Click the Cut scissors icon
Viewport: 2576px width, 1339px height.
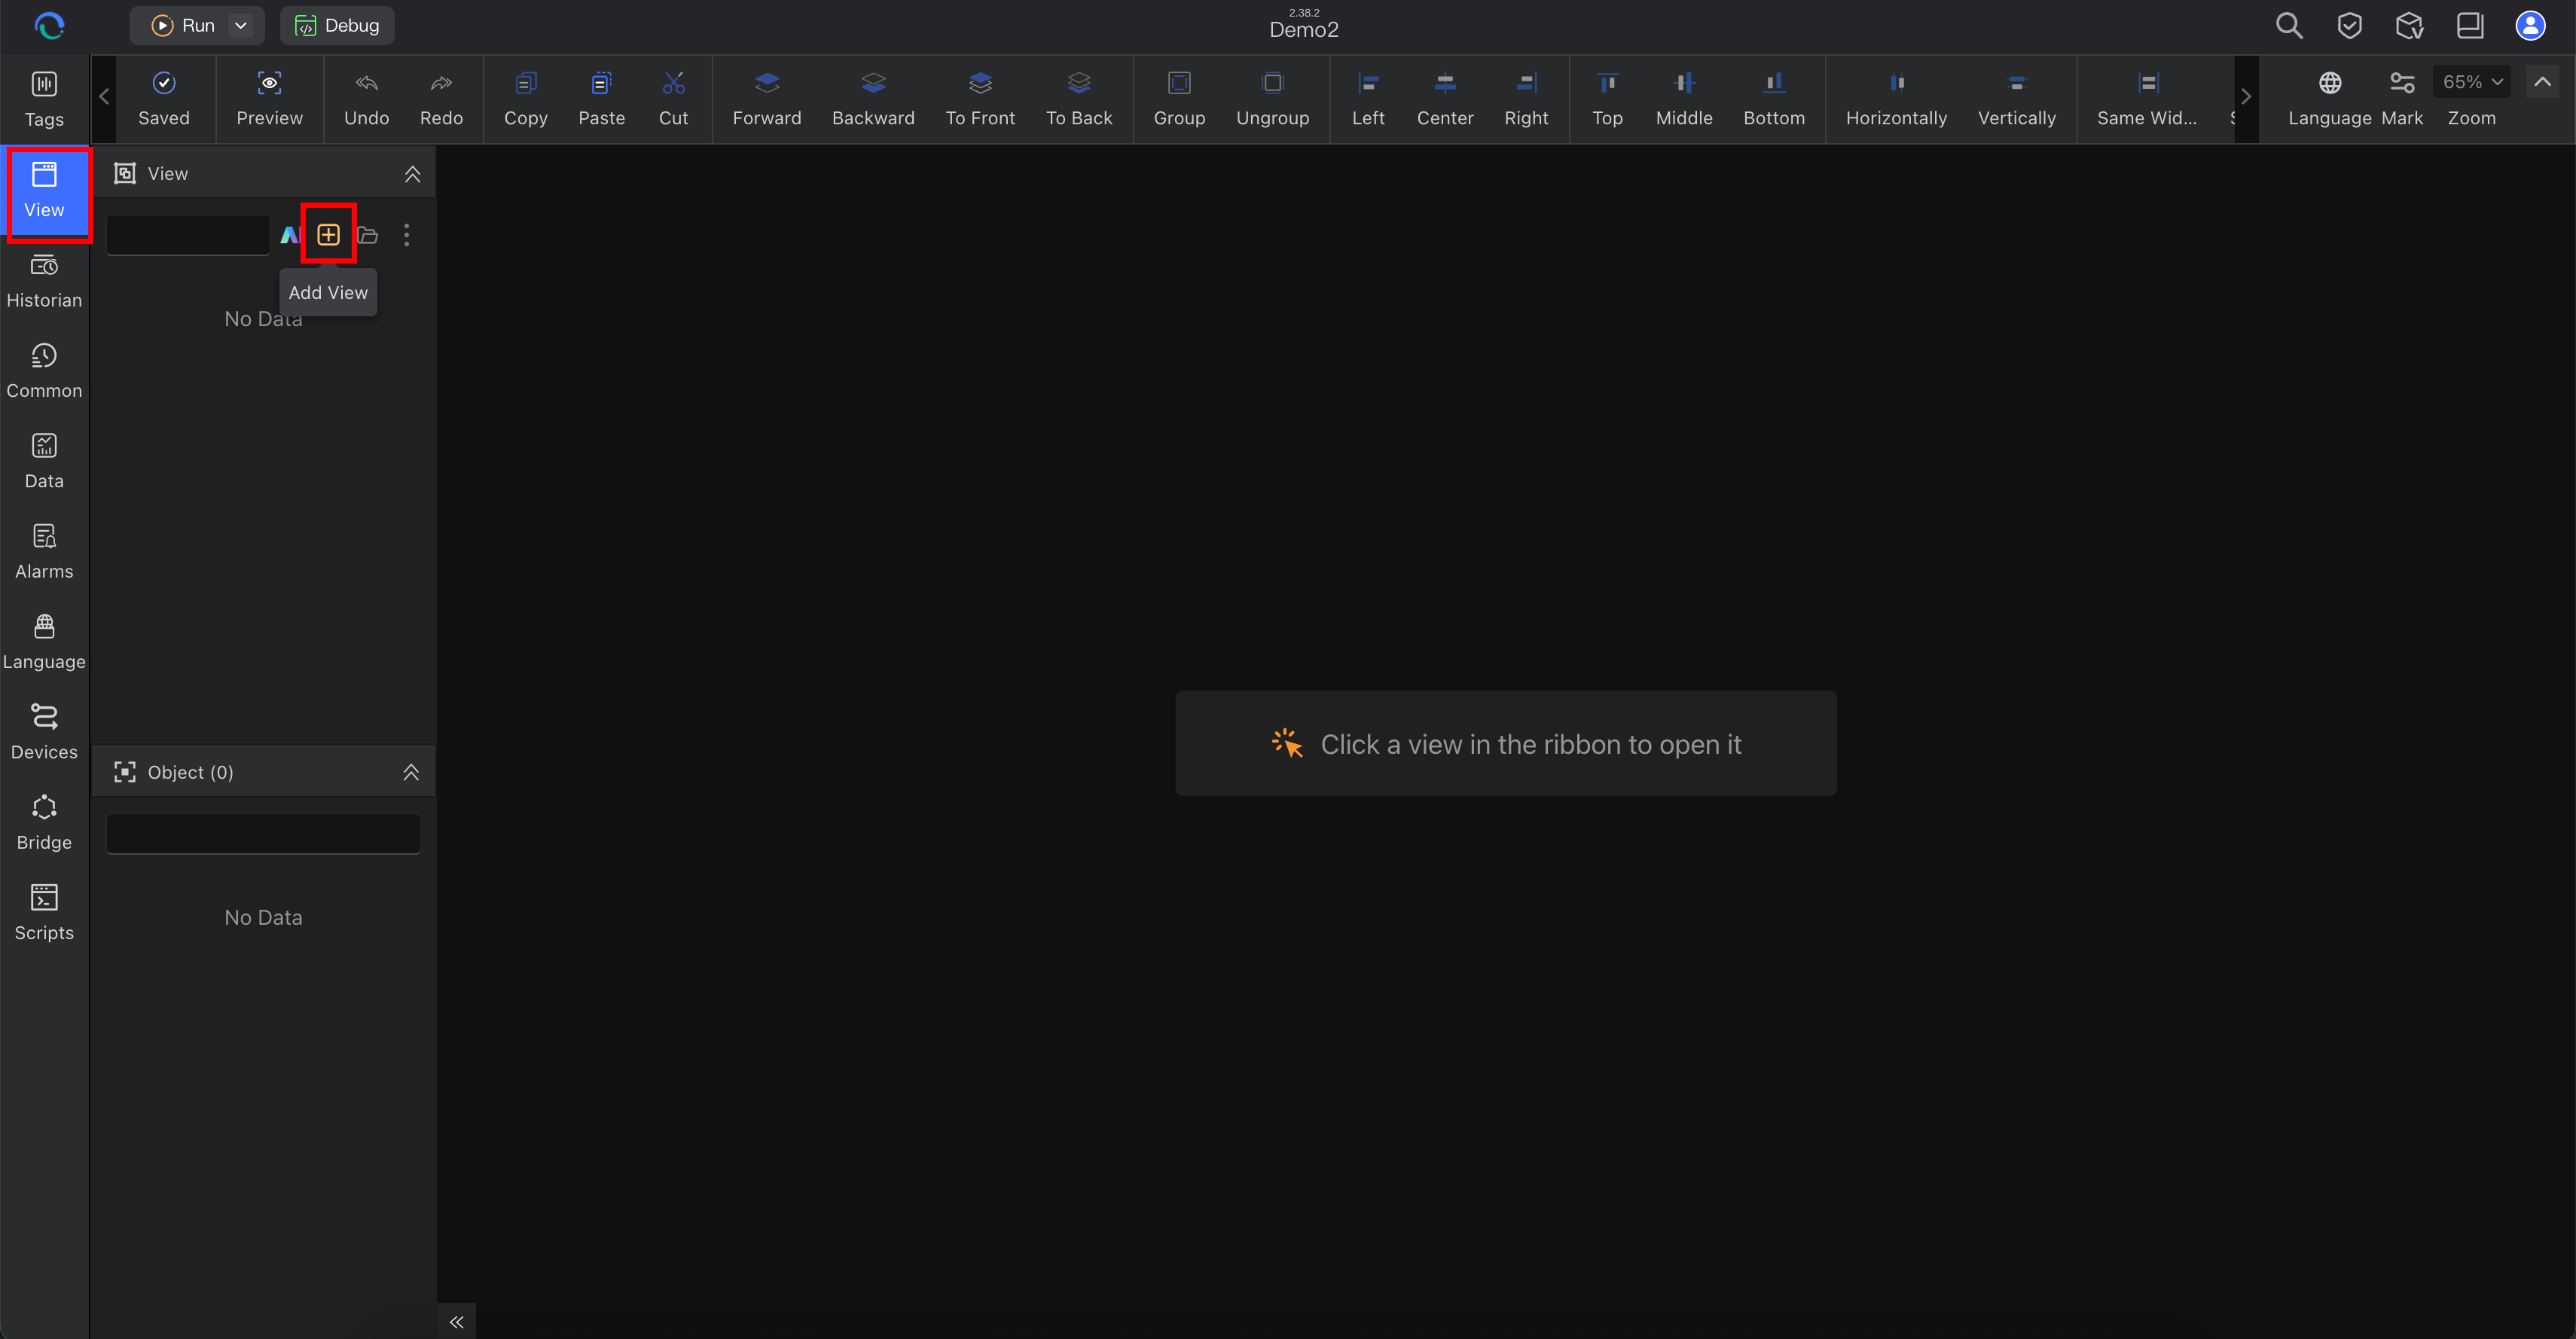point(673,83)
